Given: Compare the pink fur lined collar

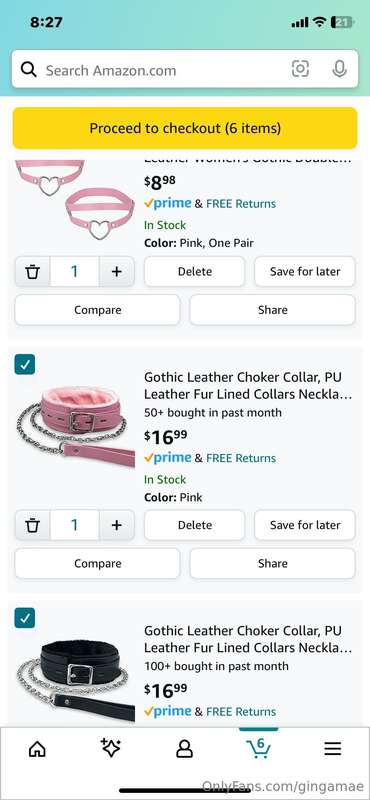Looking at the screenshot, I should click(97, 563).
